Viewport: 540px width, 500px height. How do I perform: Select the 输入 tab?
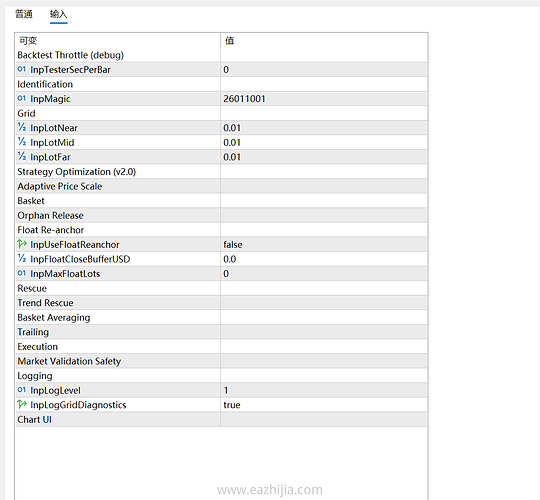point(59,14)
